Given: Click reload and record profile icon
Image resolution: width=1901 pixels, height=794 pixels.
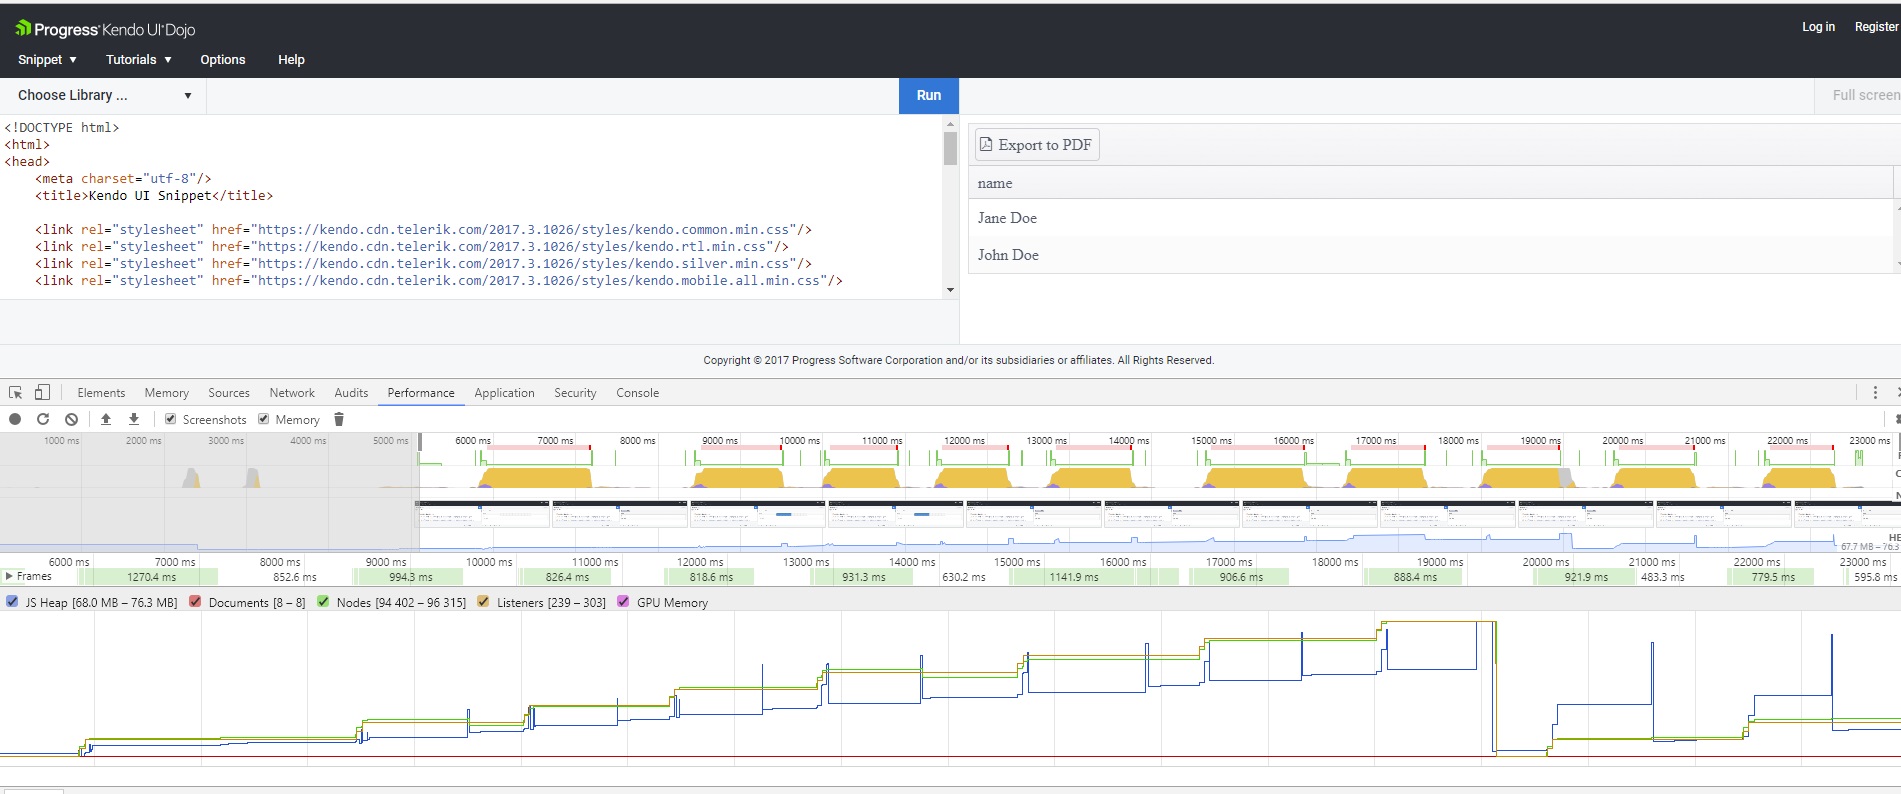Looking at the screenshot, I should coord(43,419).
